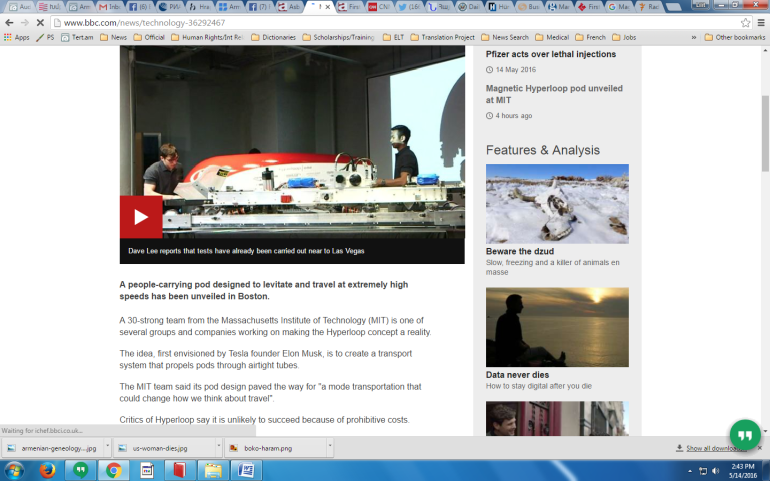The width and height of the screenshot is (770, 481).
Task: Click the browser forward arrow
Action: 25,23
